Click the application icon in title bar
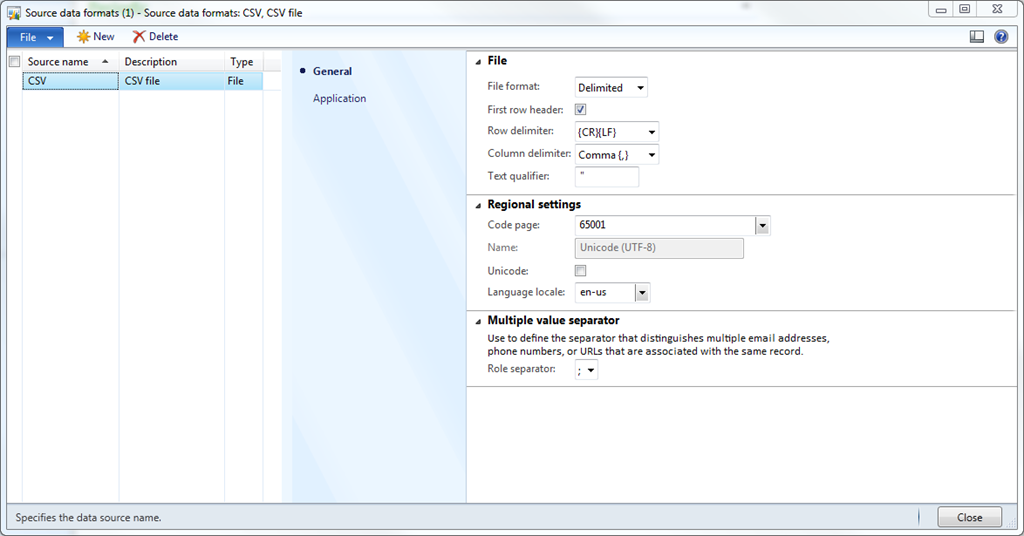Image resolution: width=1024 pixels, height=536 pixels. (x=13, y=12)
